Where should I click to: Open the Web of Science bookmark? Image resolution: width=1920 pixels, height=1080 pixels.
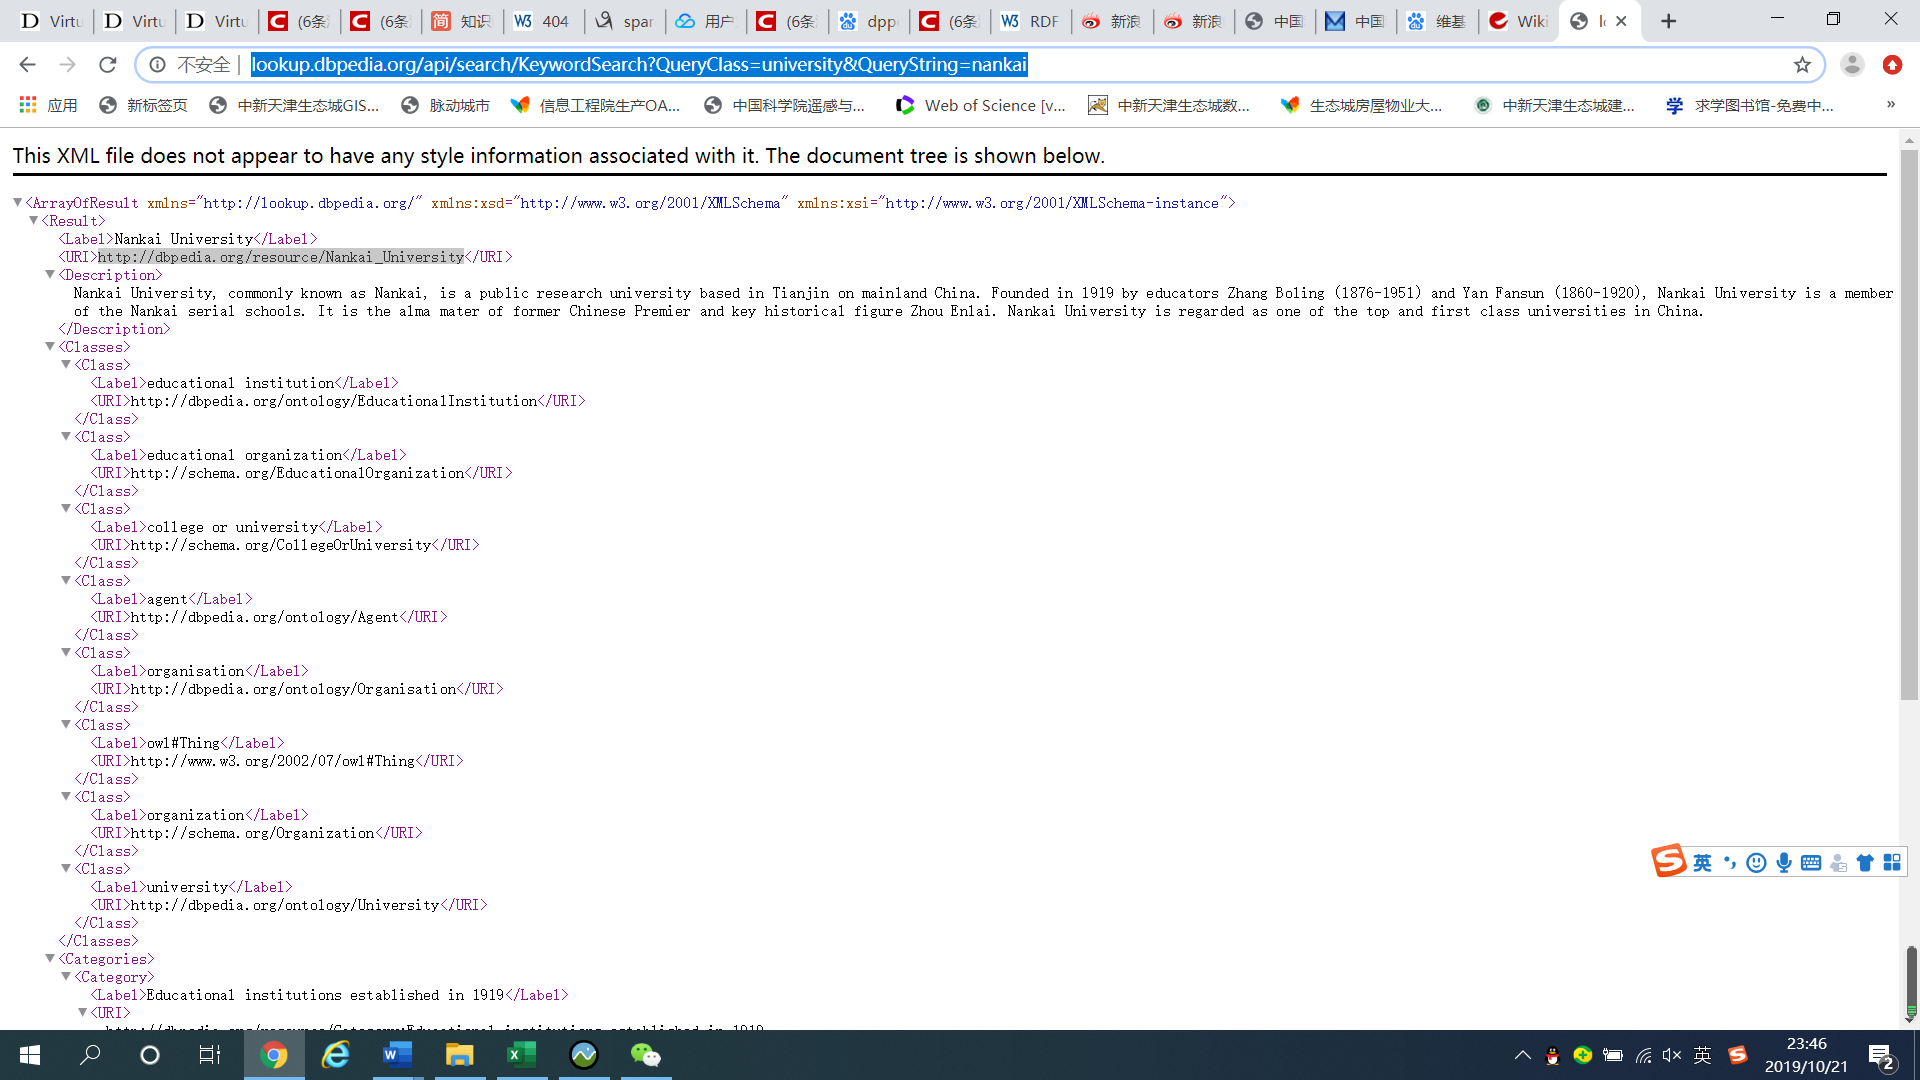coord(980,105)
